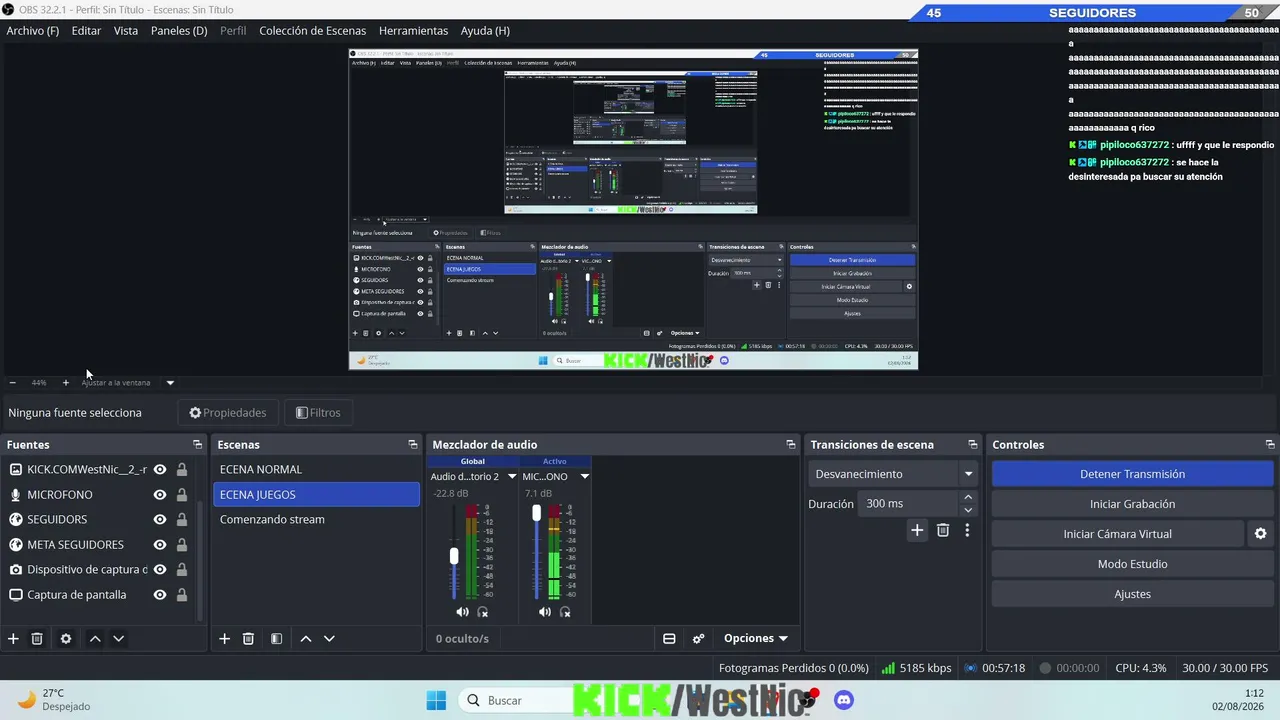Viewport: 1280px width, 720px height.
Task: Move source down in Fuentes toolbar
Action: coord(118,639)
